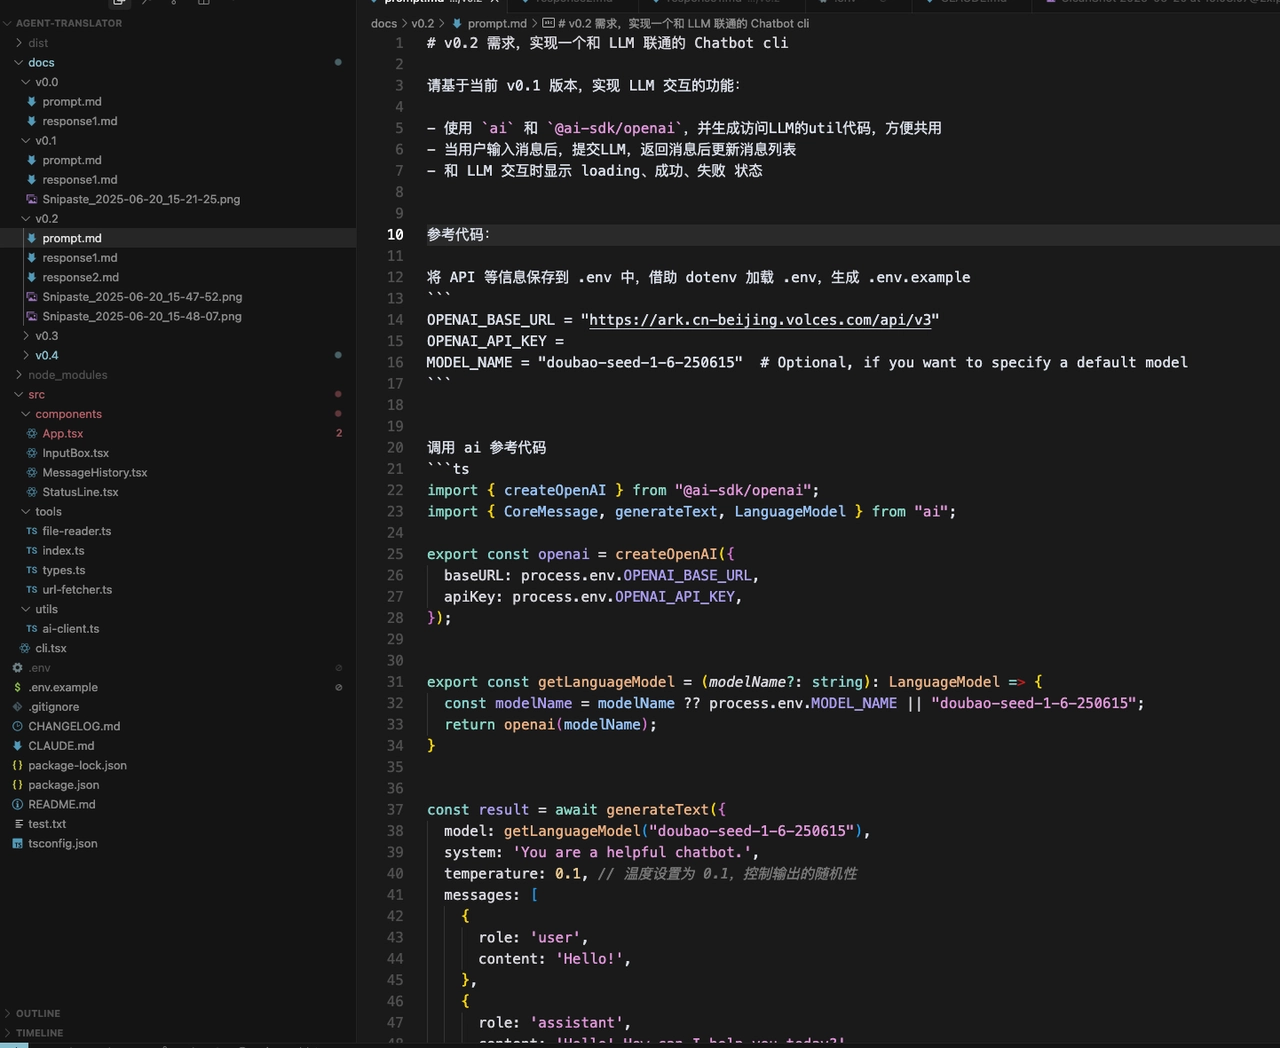Collapse the v0.1 folder
The image size is (1280, 1048).
(x=25, y=141)
